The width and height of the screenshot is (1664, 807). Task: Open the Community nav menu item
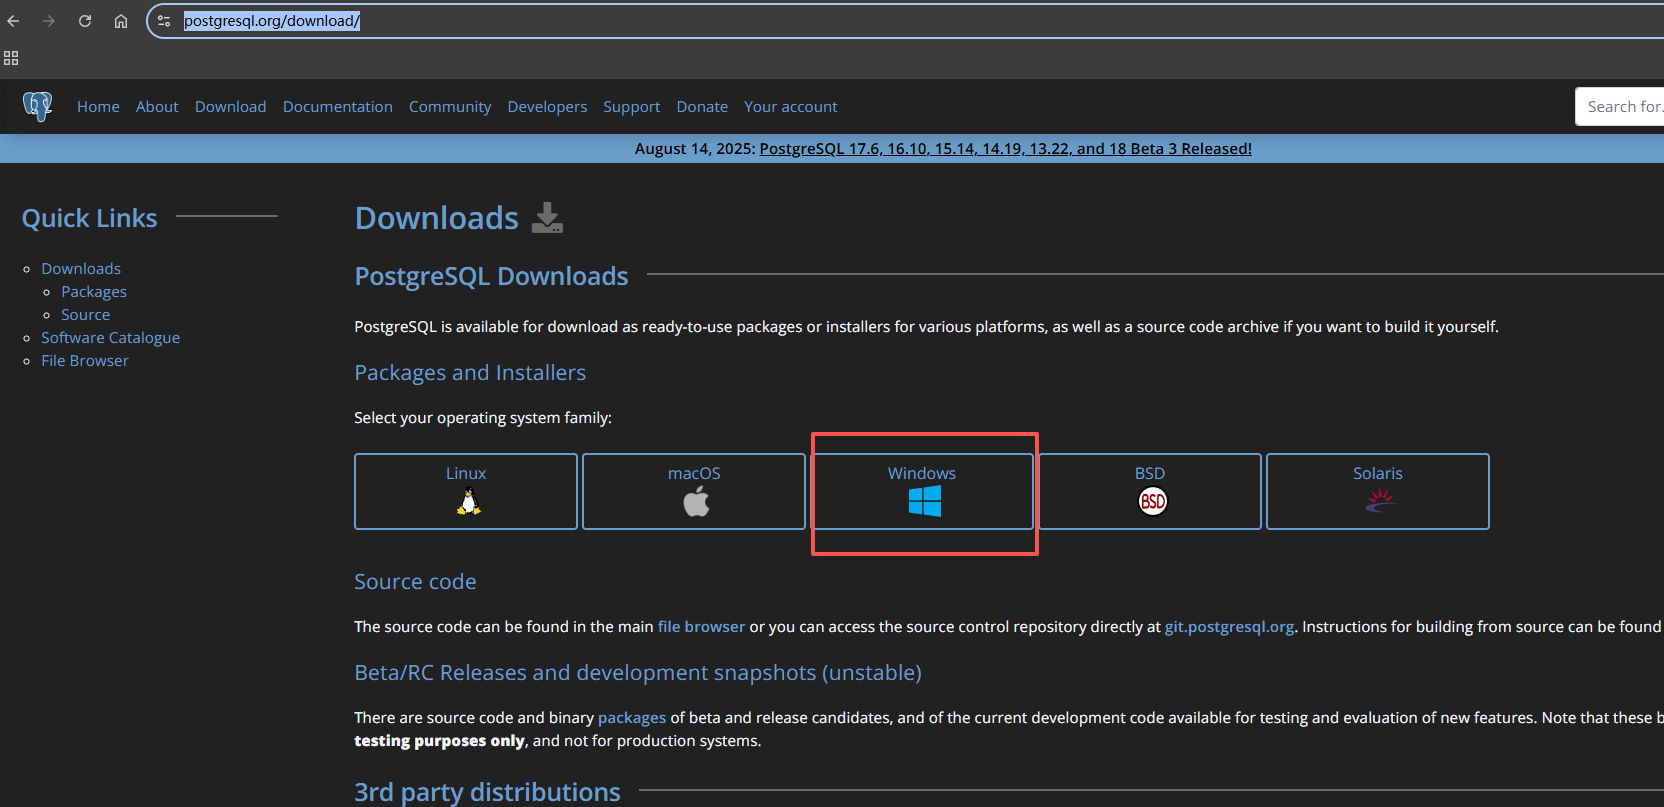point(450,107)
